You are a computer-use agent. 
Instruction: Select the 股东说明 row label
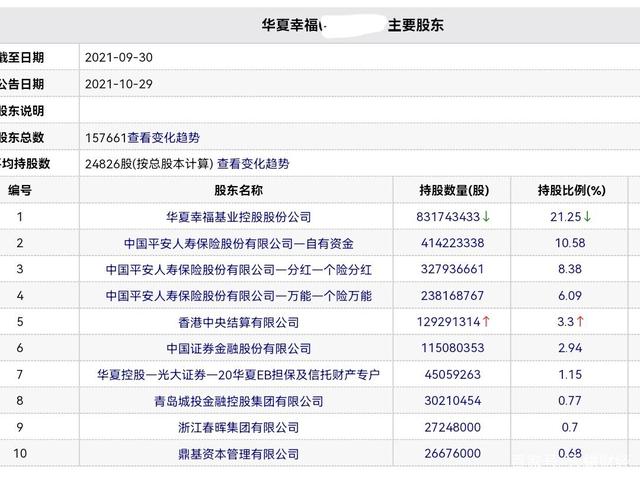pos(21,111)
